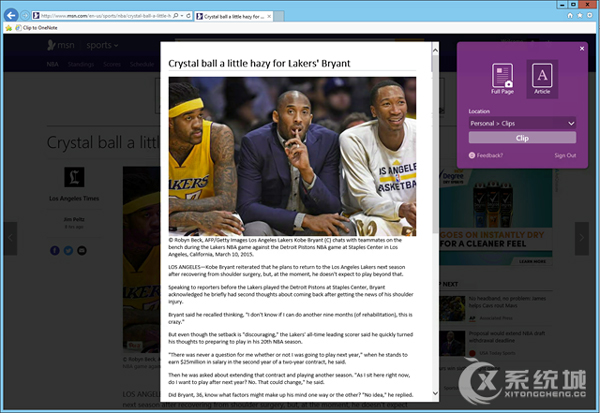Click the article preview scrollbar thumb
Viewport: 600px width, 413px height.
pos(435,145)
